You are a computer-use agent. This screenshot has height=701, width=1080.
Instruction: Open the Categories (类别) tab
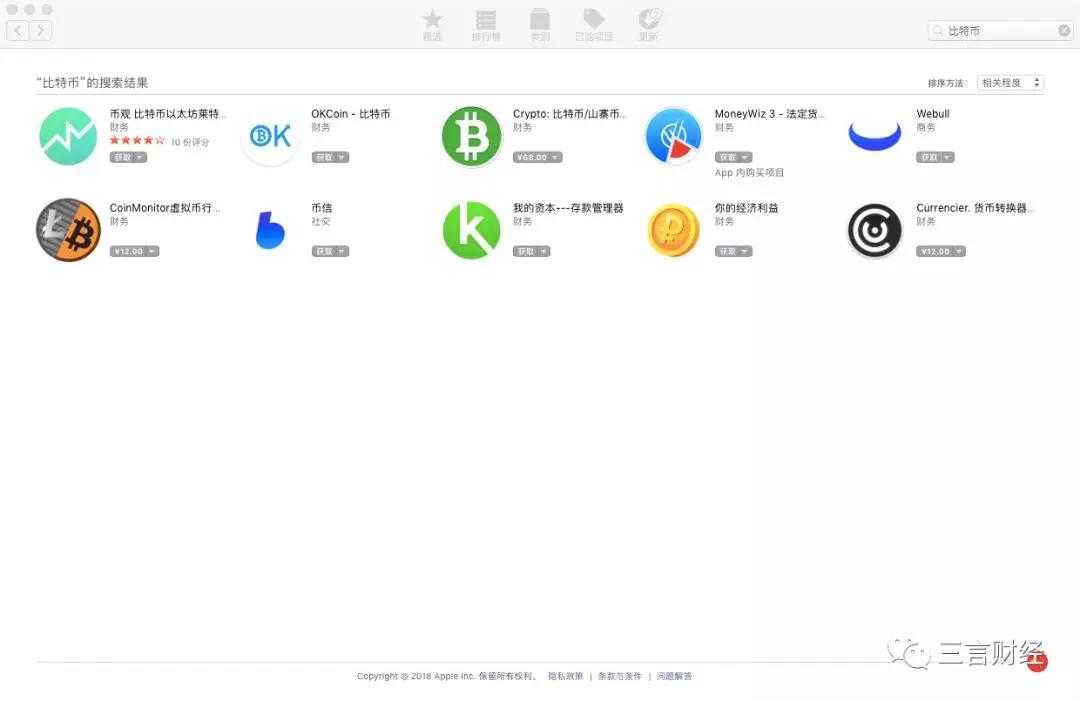click(x=540, y=25)
